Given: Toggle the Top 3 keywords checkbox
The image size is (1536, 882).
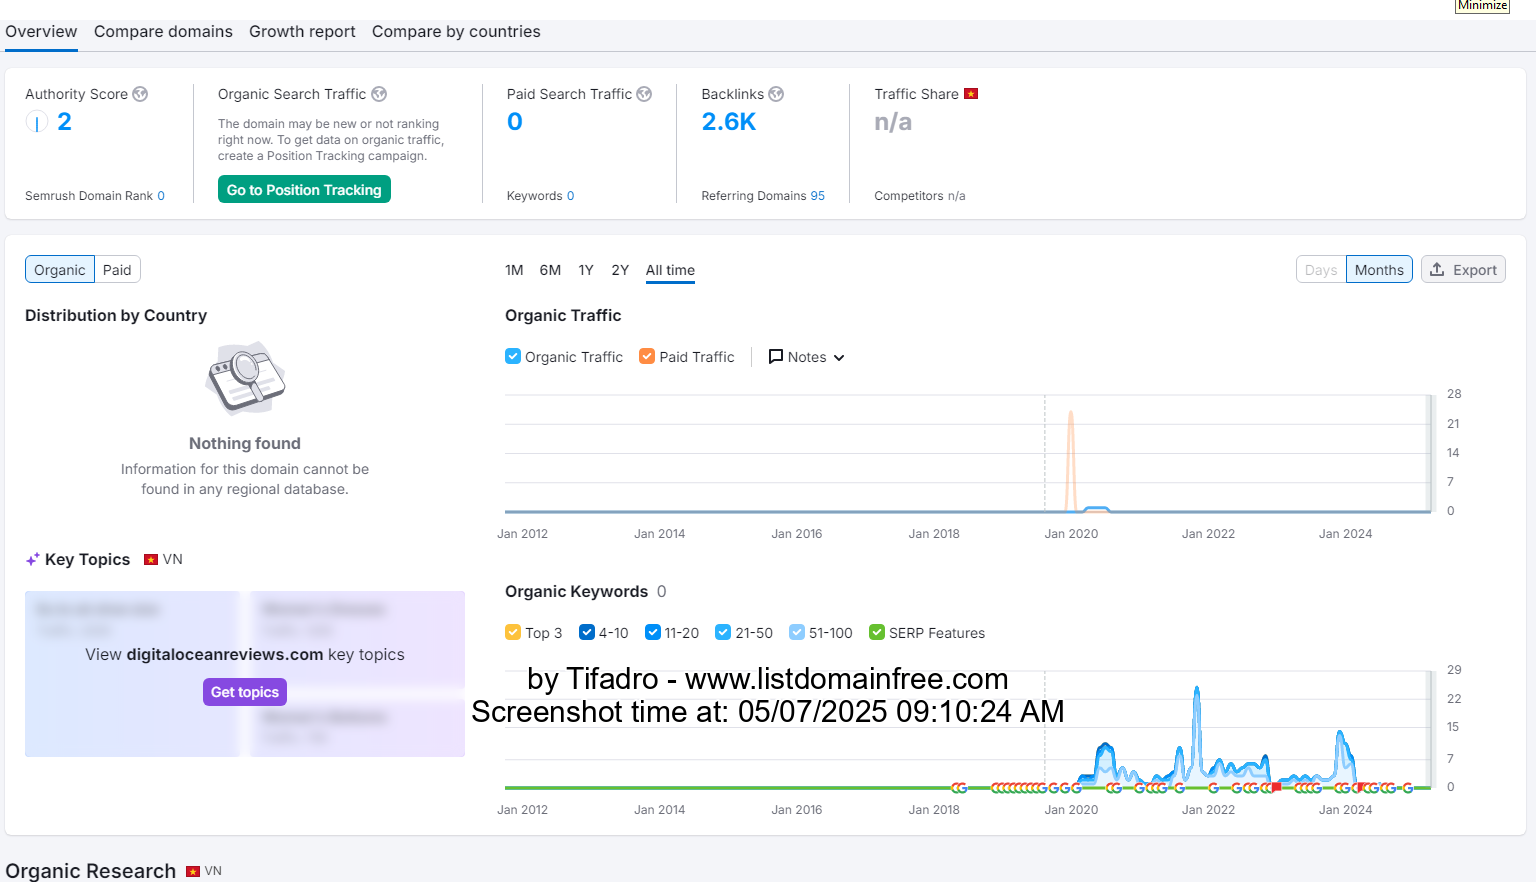Looking at the screenshot, I should [x=513, y=632].
